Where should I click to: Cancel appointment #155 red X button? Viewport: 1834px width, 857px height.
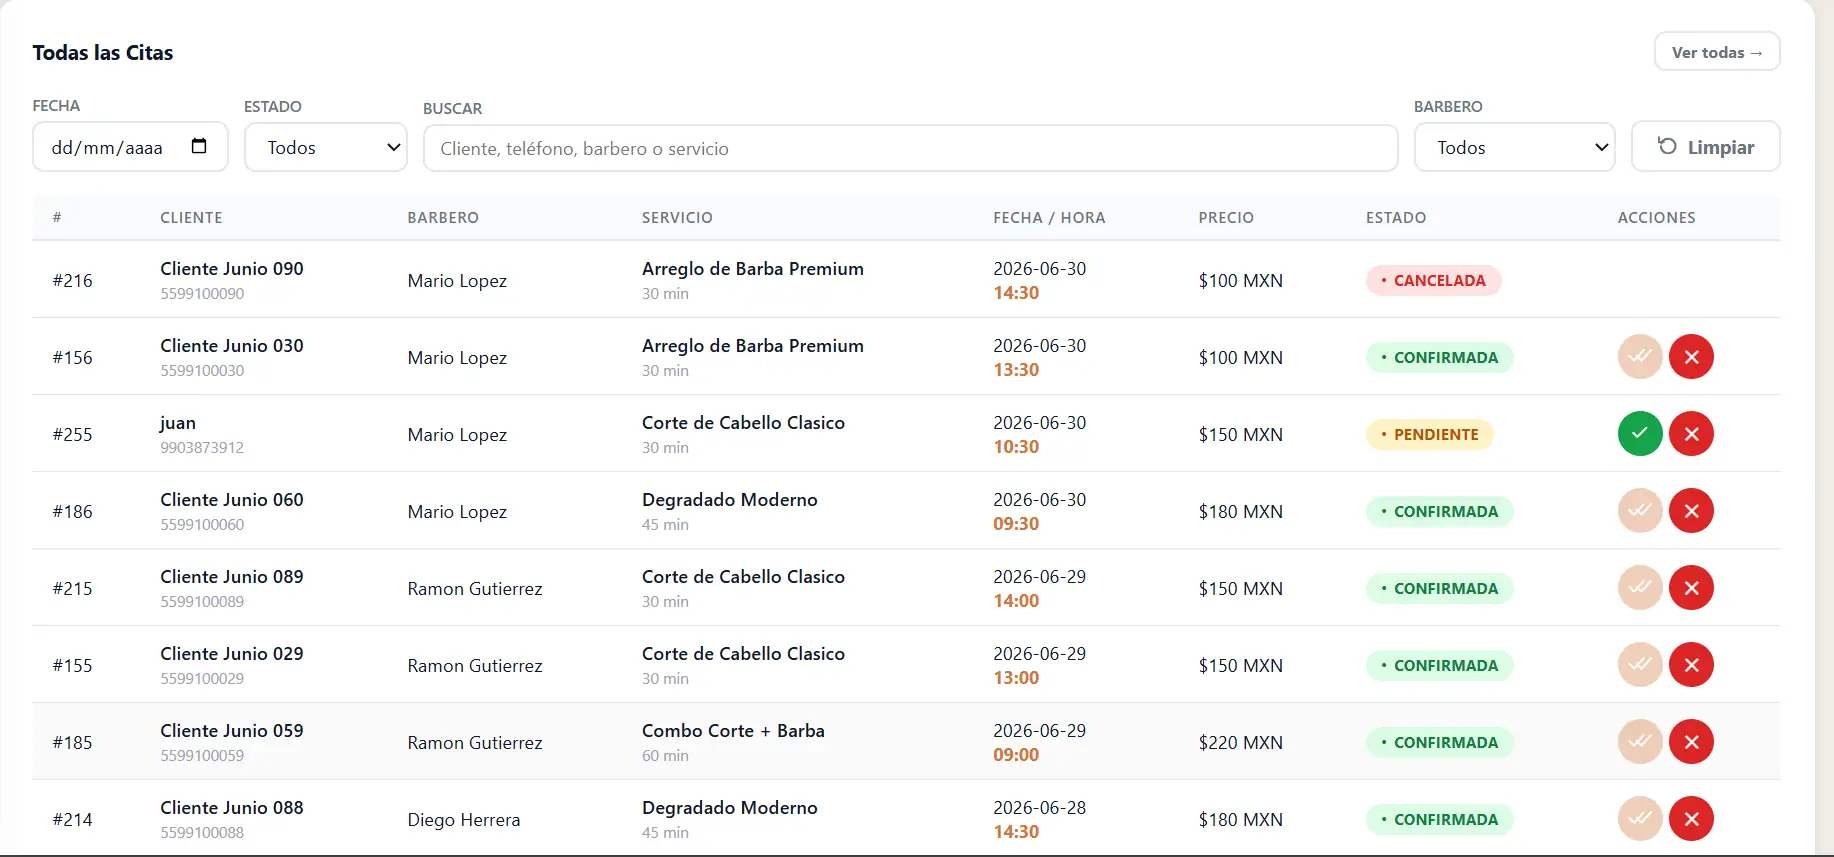click(x=1691, y=665)
